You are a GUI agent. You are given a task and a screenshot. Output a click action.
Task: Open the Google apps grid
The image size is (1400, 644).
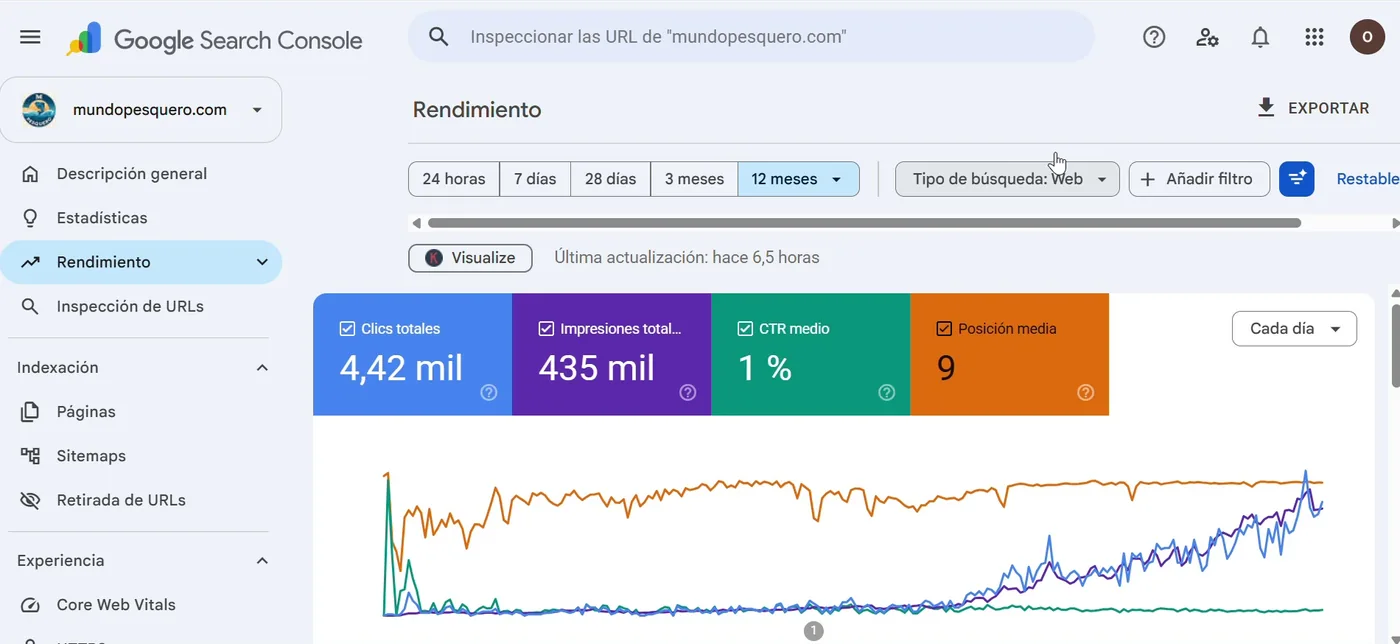pyautogui.click(x=1314, y=37)
